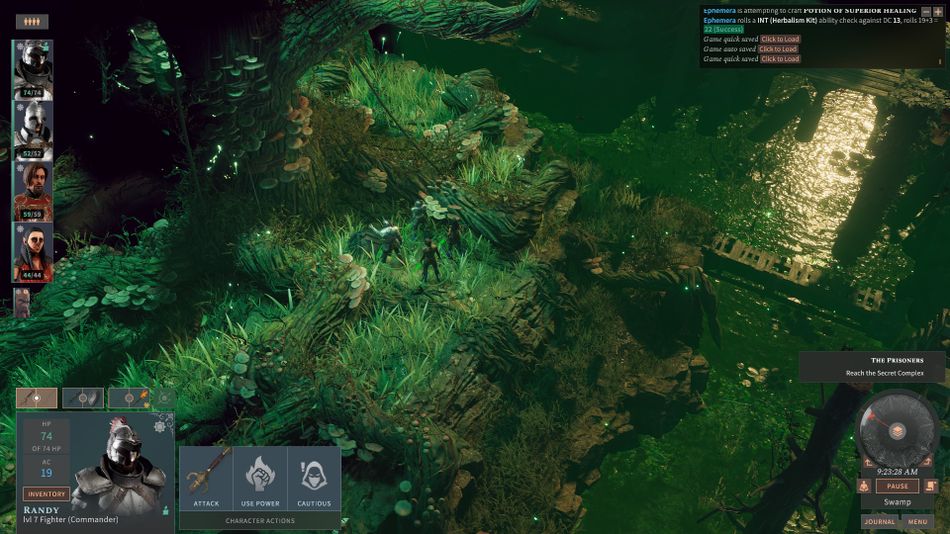This screenshot has height=534, width=950.
Task: Select party portrait showing 59/59 HP
Action: 33,192
